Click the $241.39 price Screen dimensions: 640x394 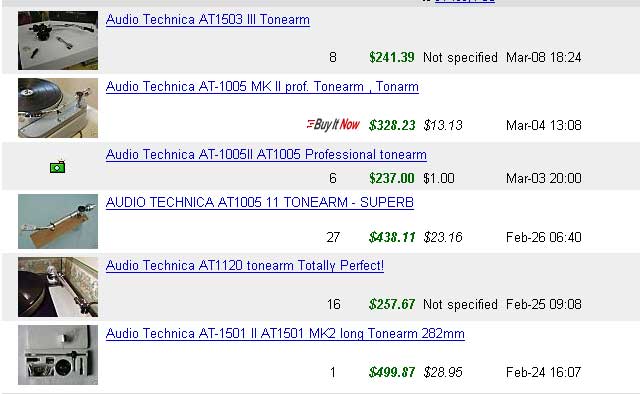click(391, 57)
